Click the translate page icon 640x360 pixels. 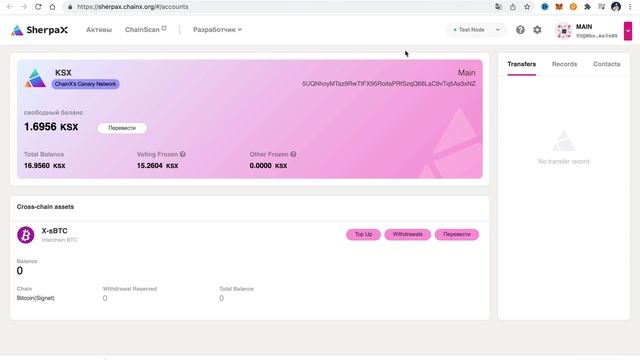pyautogui.click(x=498, y=7)
